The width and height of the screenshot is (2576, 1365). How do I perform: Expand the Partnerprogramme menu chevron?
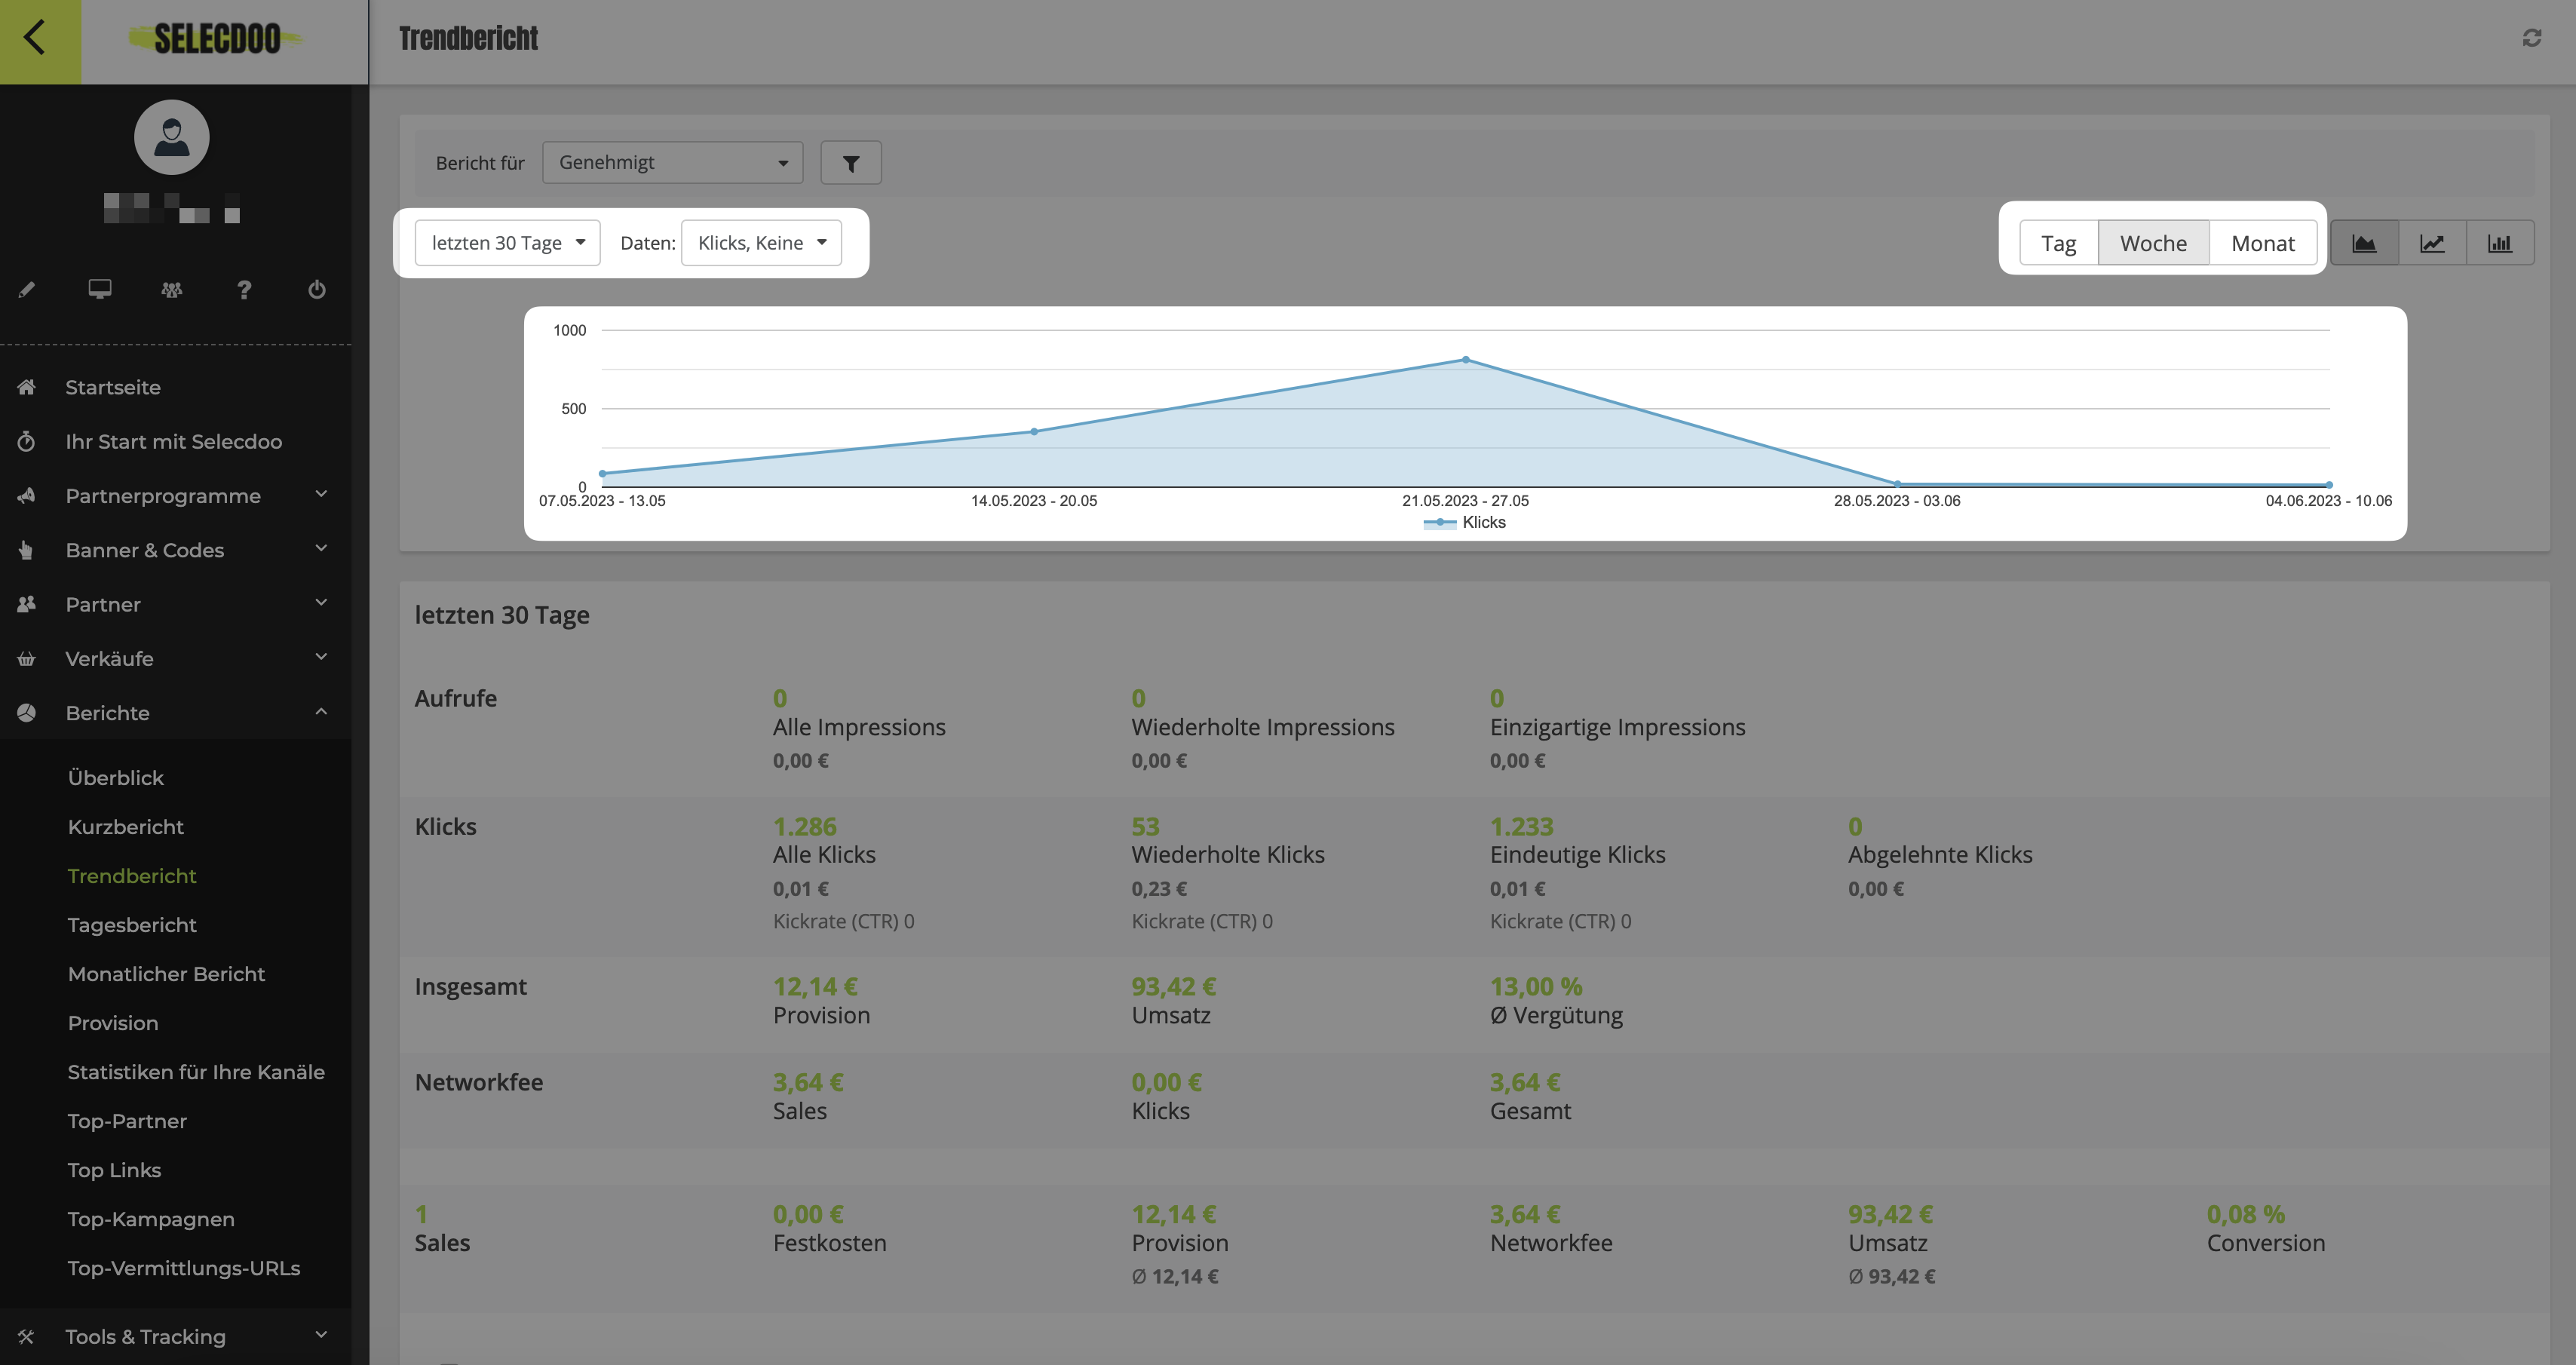321,494
